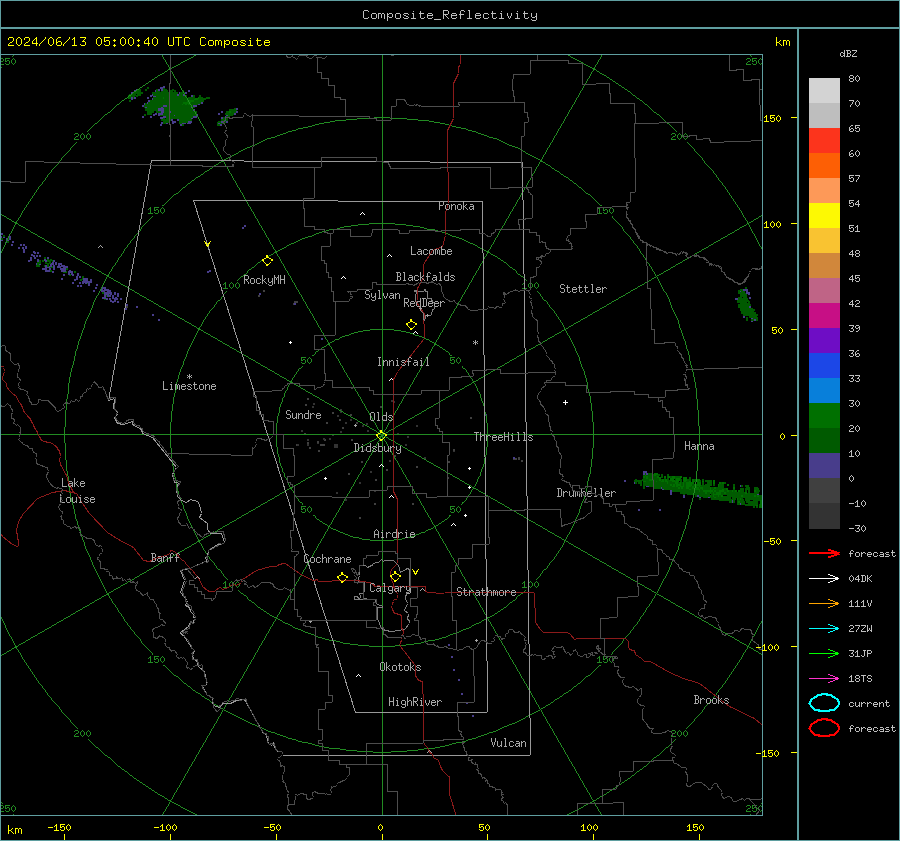Image resolution: width=900 pixels, height=841 pixels.
Task: Click the orange 111V arrow in legend
Action: [824, 603]
